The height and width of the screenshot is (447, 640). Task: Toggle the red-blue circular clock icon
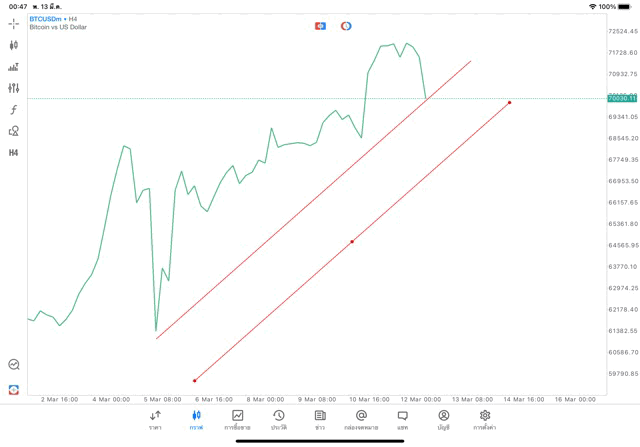(346, 26)
